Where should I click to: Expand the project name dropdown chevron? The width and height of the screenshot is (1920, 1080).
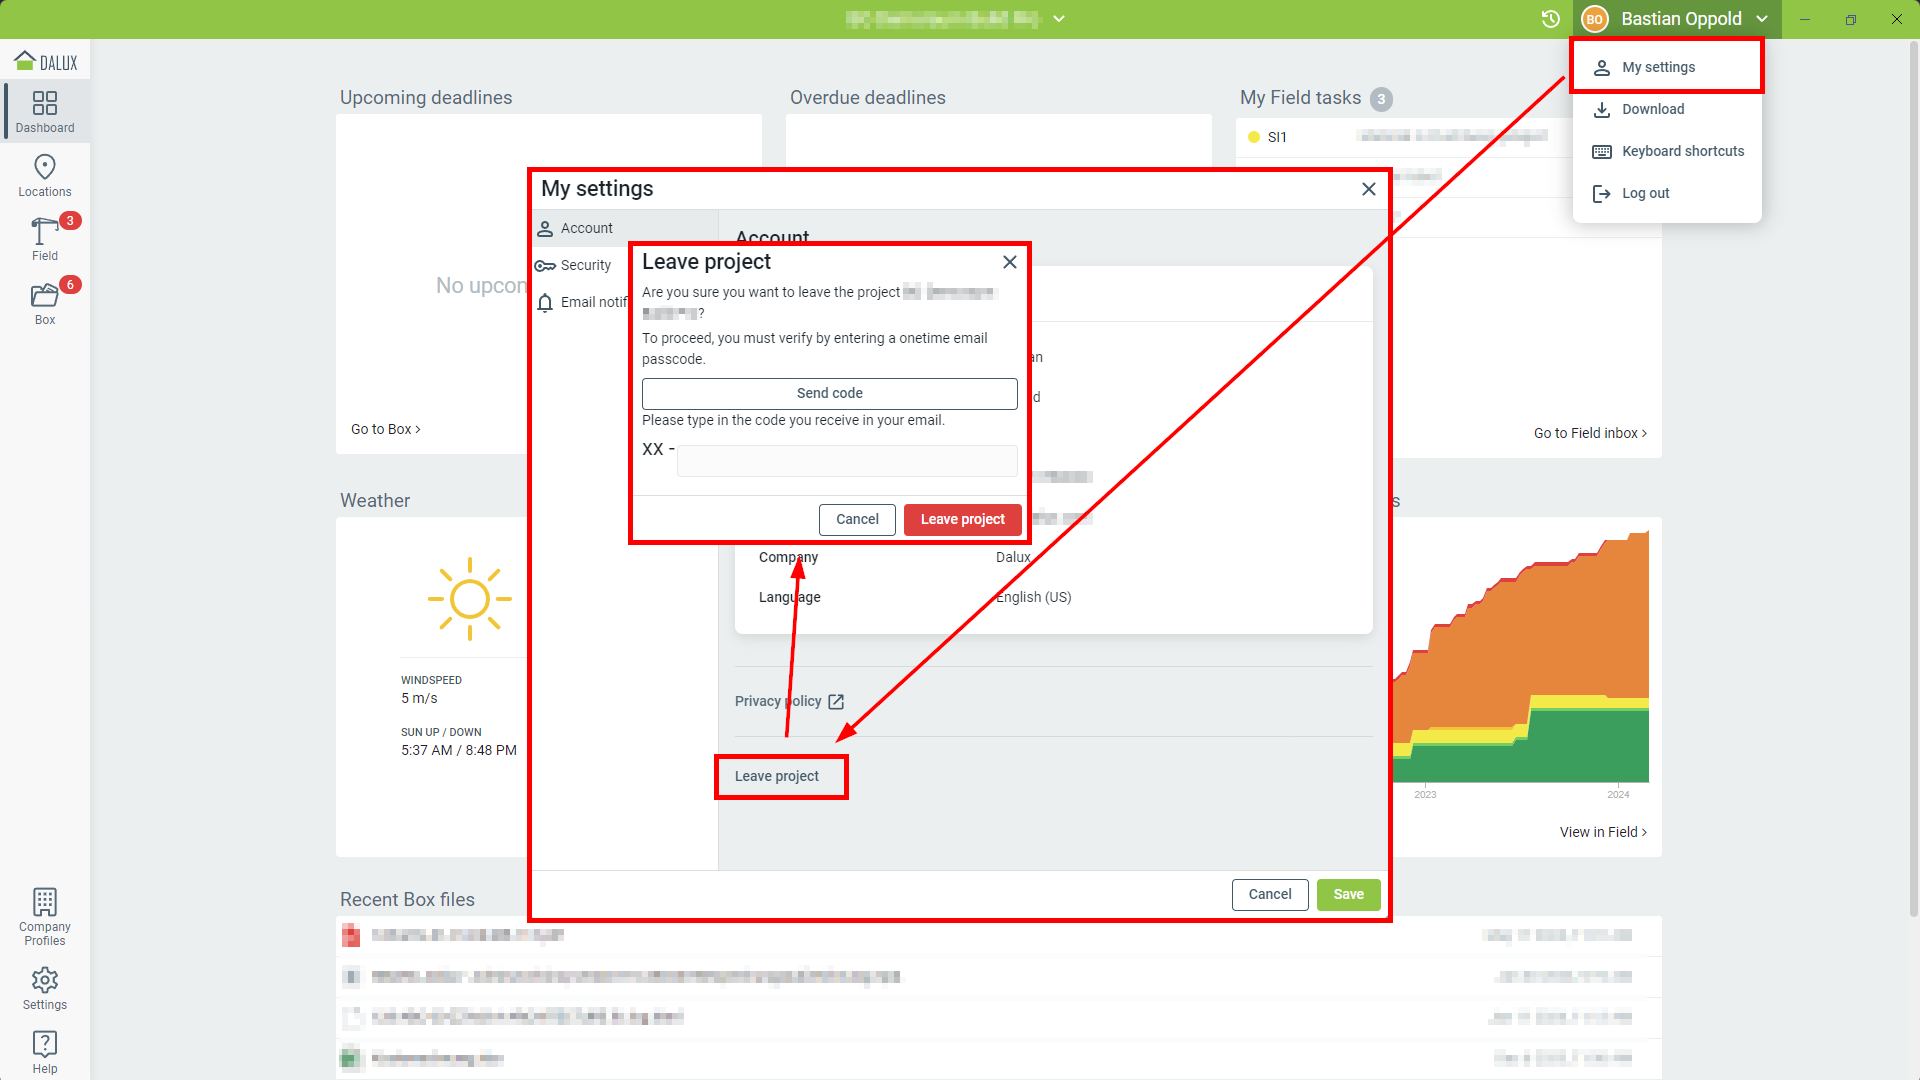1059,19
